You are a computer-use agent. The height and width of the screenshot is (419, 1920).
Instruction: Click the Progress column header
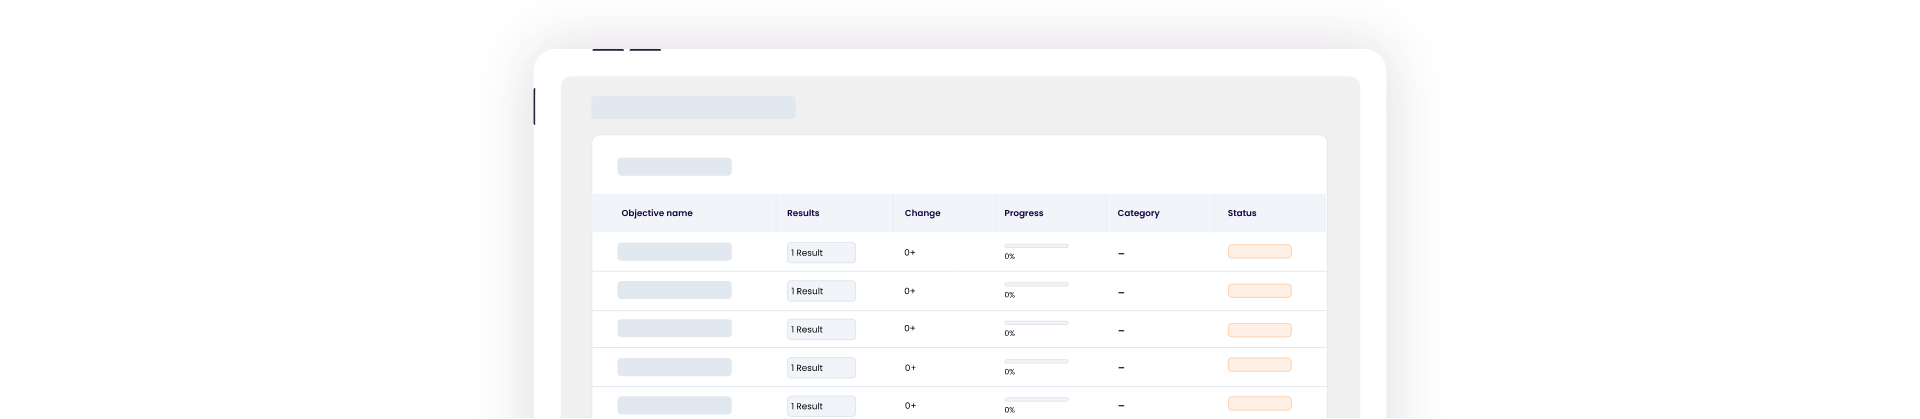pos(1023,213)
